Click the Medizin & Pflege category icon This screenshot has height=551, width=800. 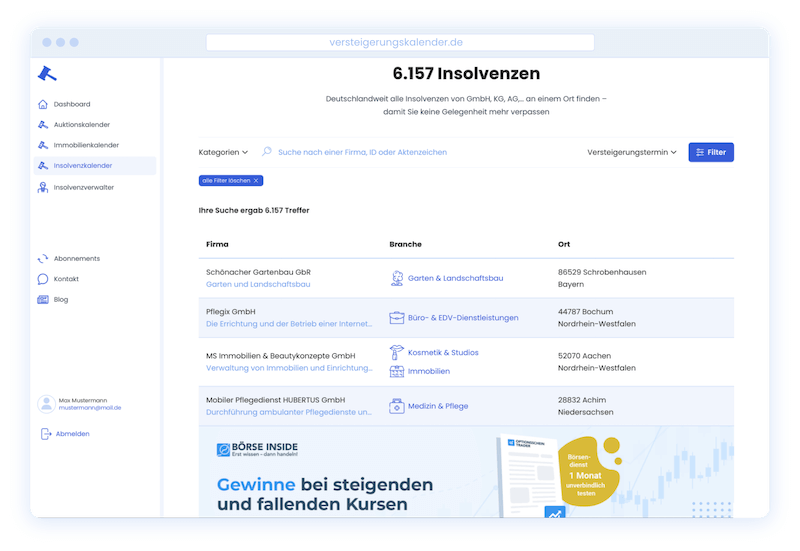[x=397, y=406]
